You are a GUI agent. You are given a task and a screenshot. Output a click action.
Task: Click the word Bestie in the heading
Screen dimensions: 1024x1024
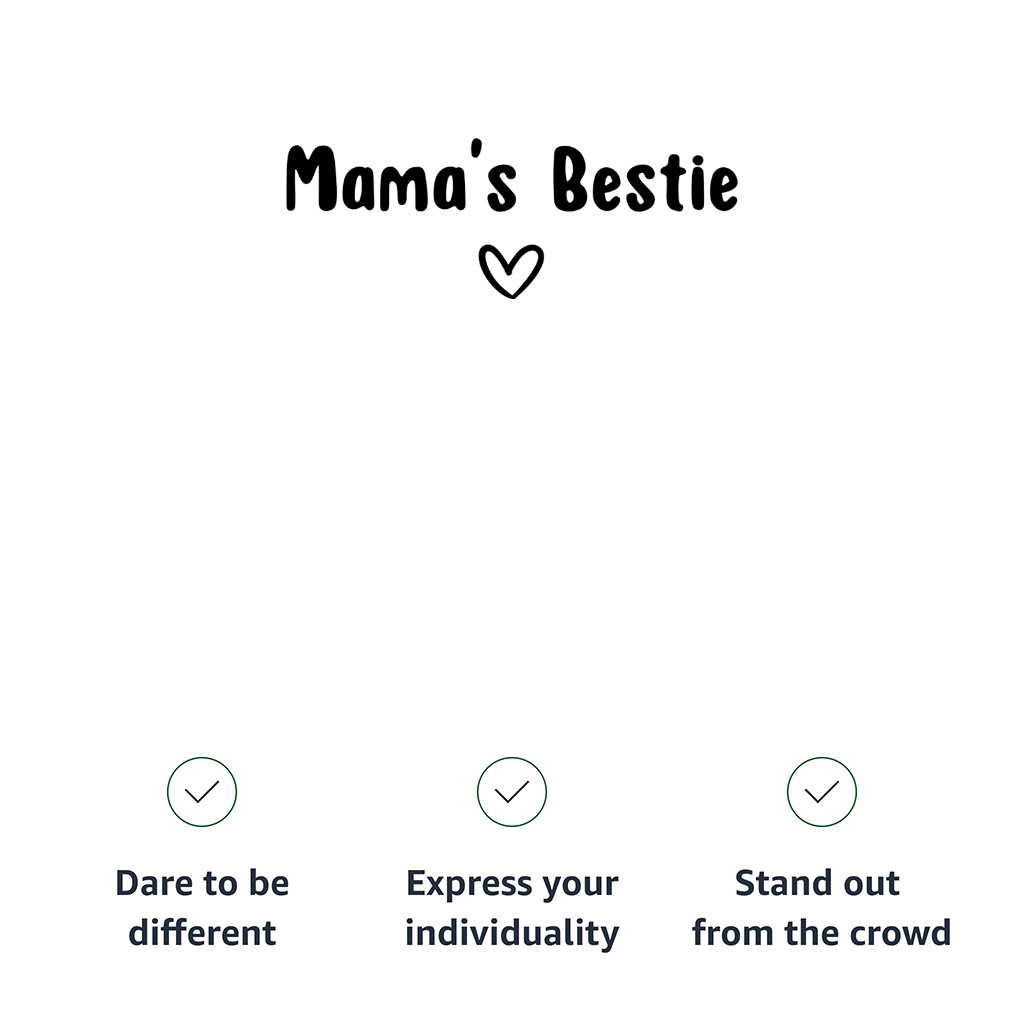pyautogui.click(x=646, y=180)
